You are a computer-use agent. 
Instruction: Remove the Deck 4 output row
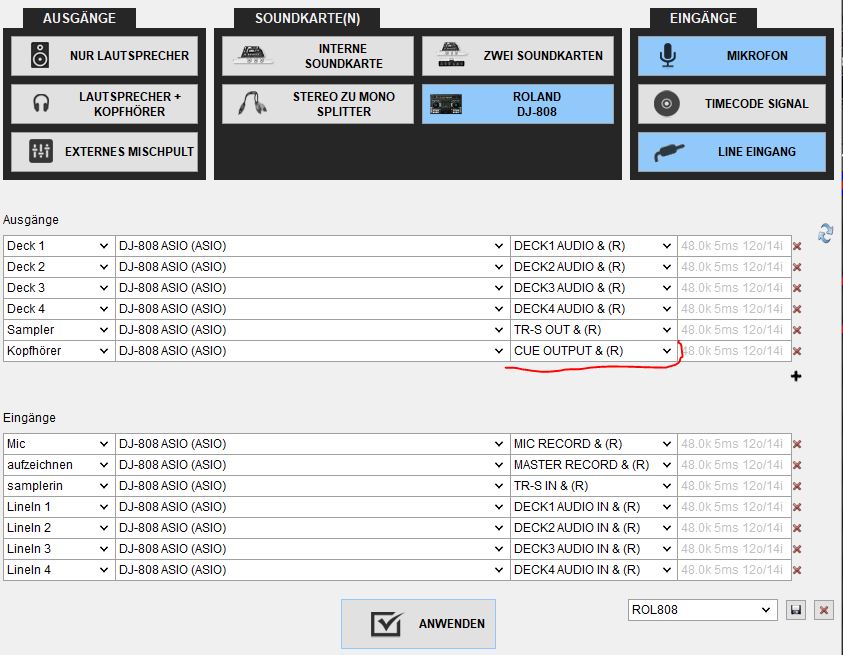pyautogui.click(x=797, y=309)
